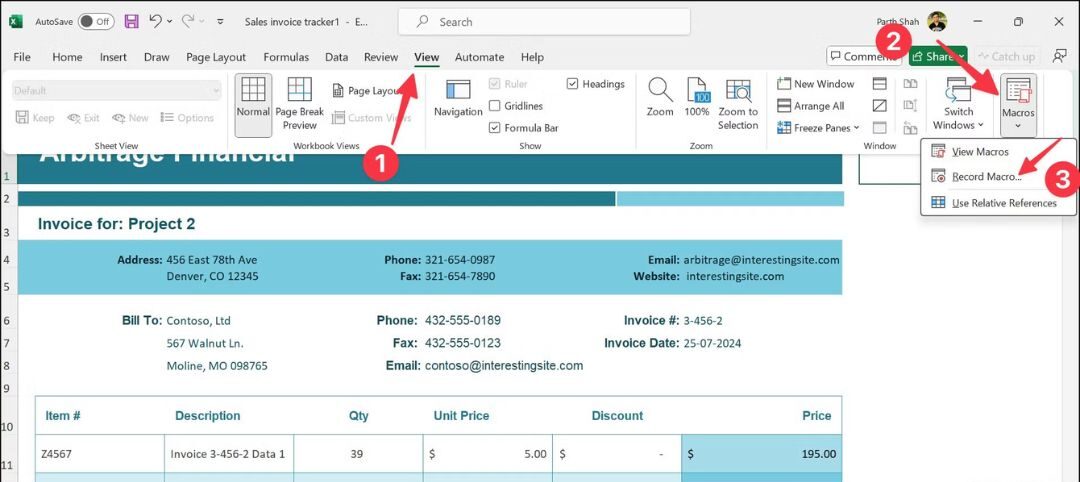
Task: Enable the Gridlines checkbox
Action: 495,106
